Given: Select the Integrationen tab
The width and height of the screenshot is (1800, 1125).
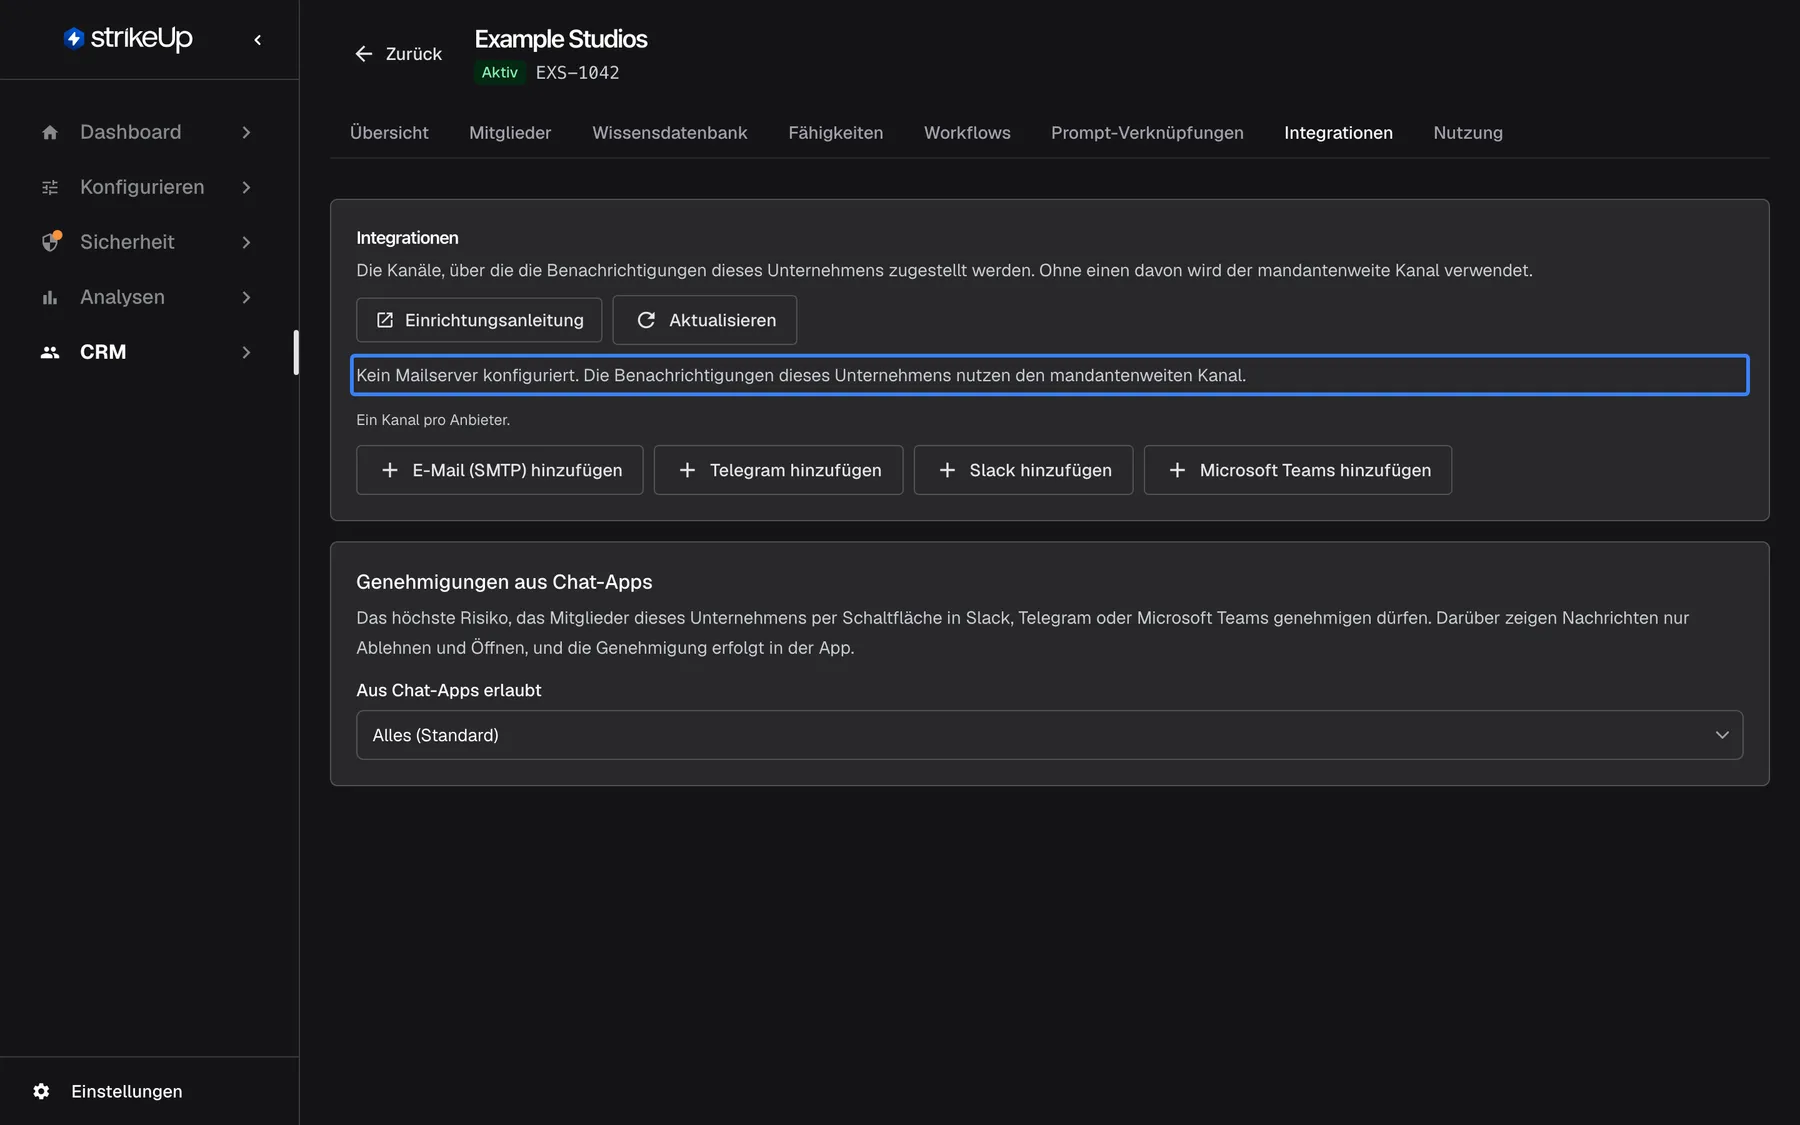Looking at the screenshot, I should pos(1338,133).
